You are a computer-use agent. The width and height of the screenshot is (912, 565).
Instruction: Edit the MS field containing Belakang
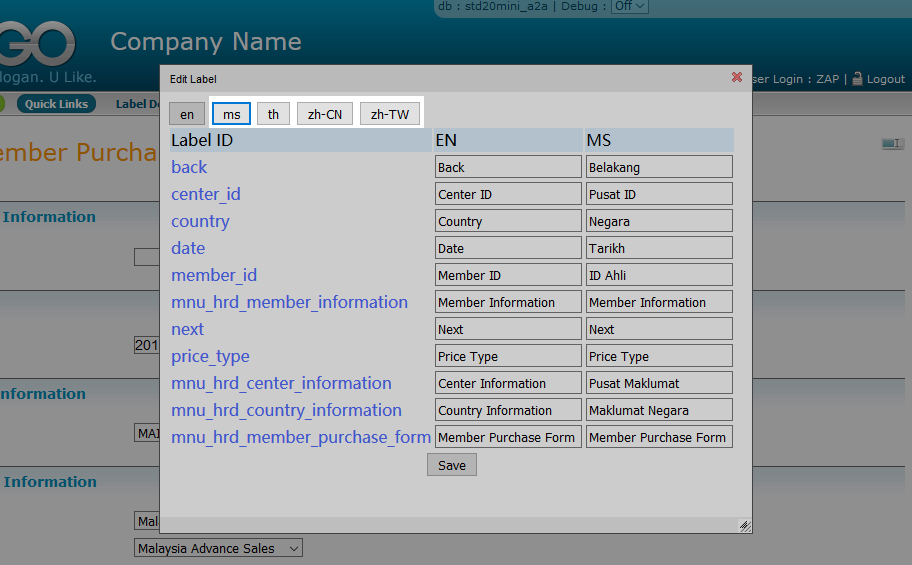pos(659,167)
